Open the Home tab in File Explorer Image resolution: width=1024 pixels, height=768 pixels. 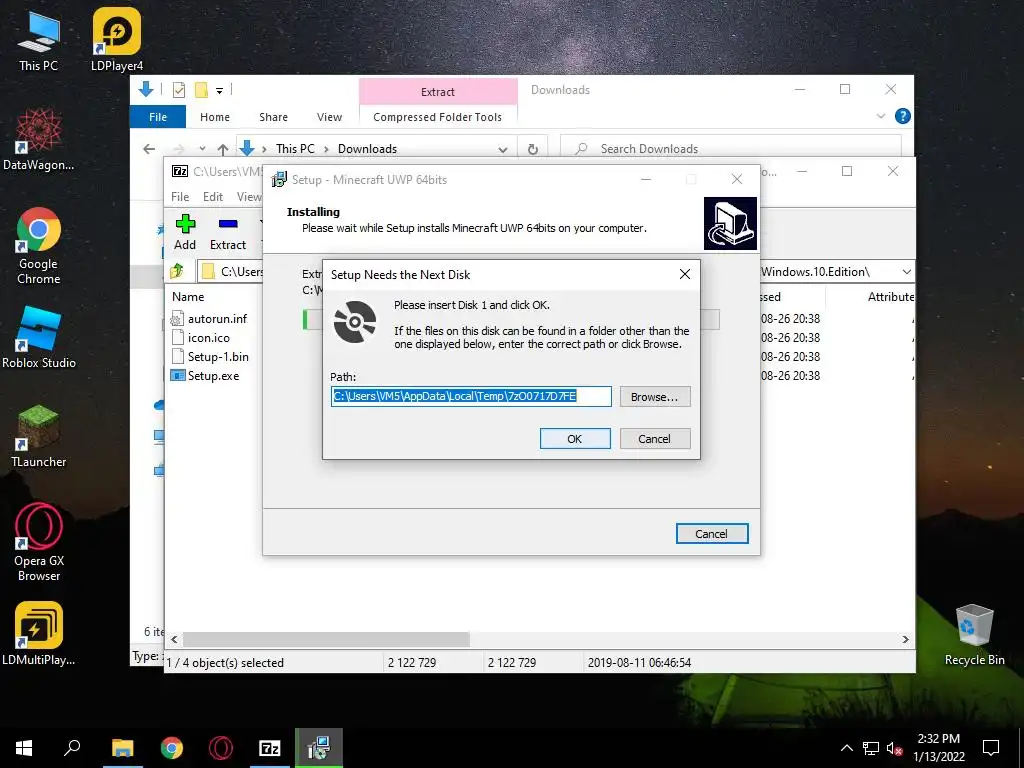coord(215,117)
